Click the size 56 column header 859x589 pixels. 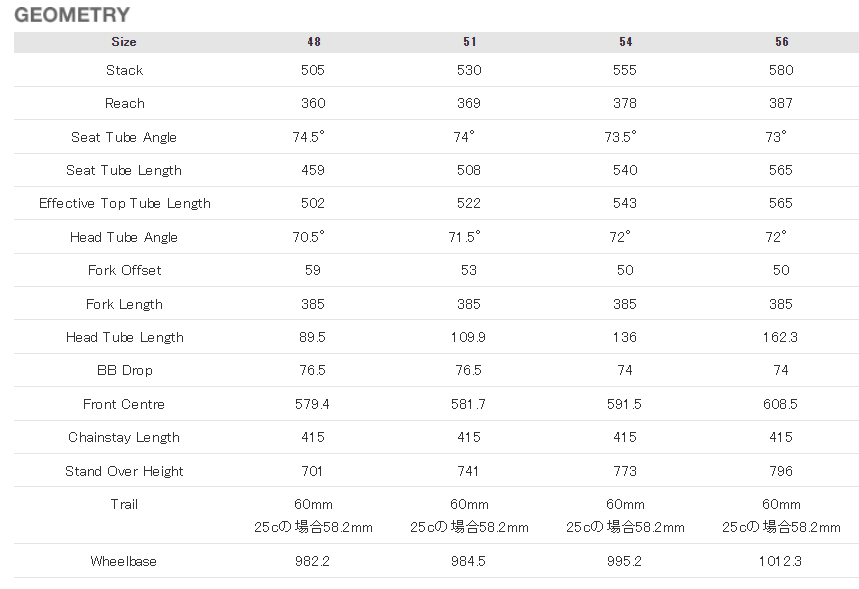click(781, 42)
